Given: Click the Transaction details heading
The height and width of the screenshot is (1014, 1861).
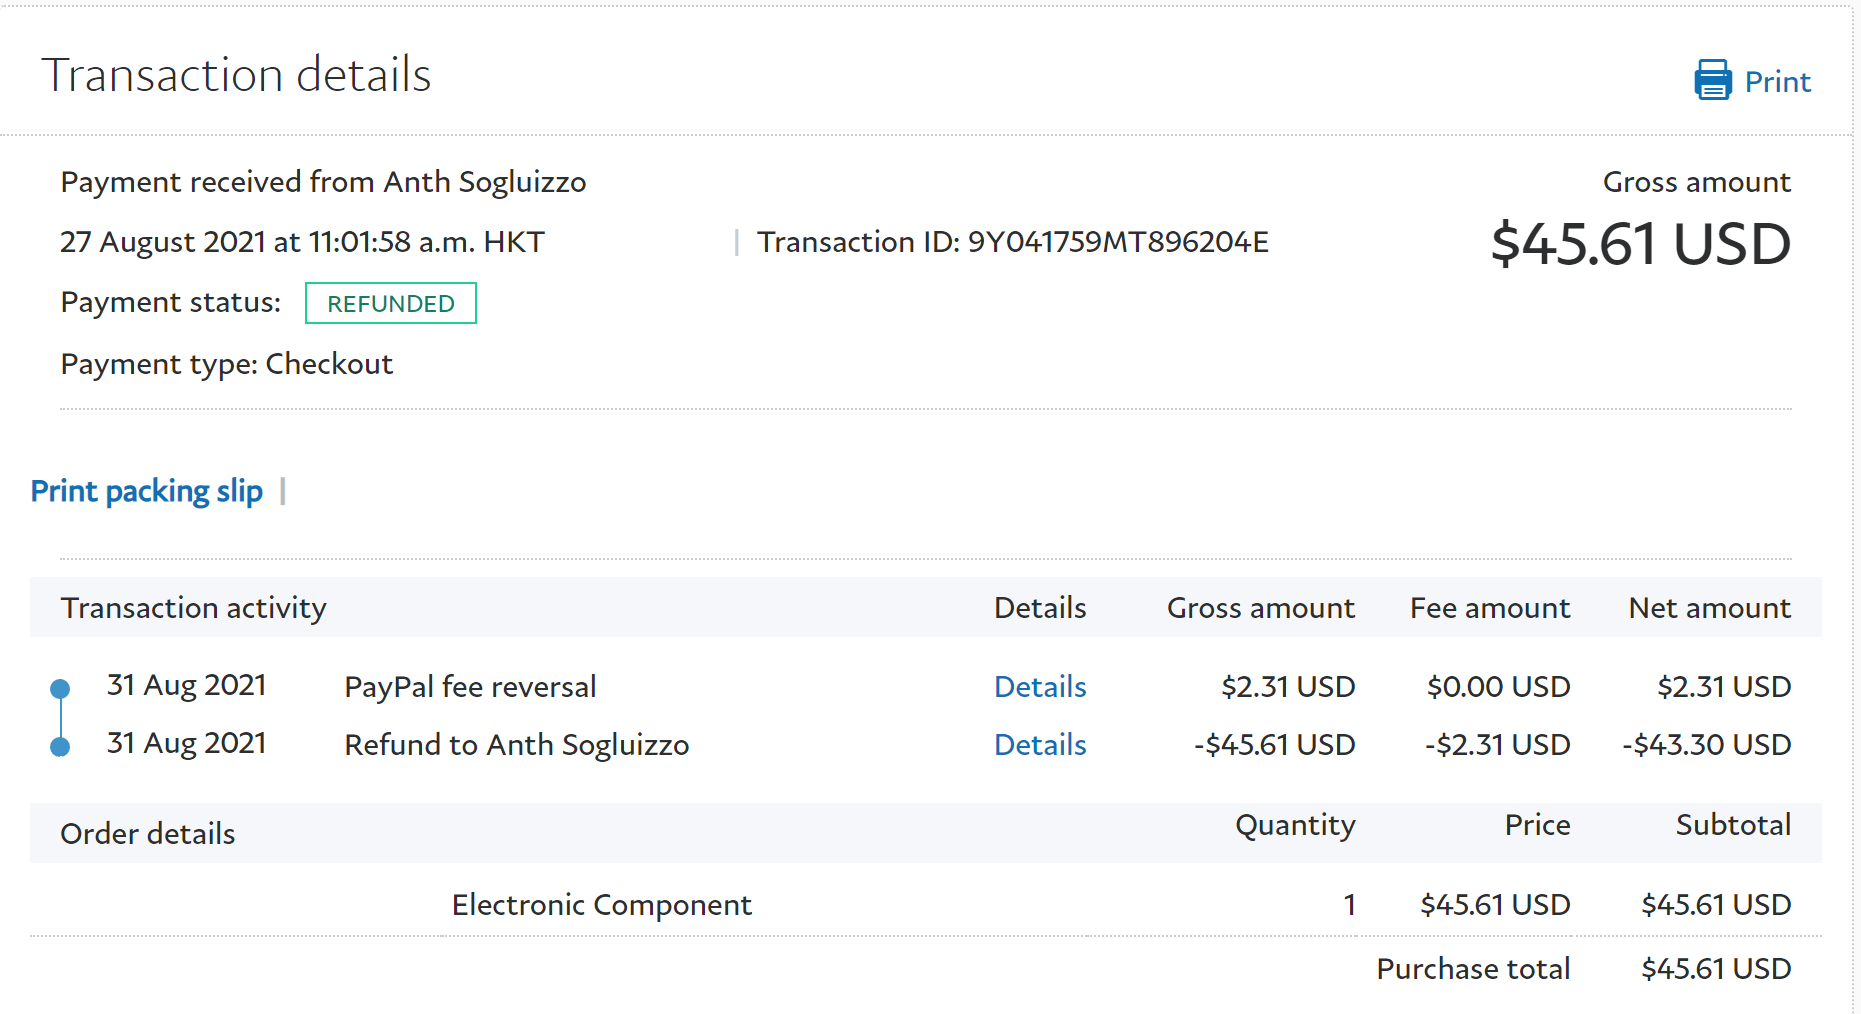Looking at the screenshot, I should pos(236,75).
